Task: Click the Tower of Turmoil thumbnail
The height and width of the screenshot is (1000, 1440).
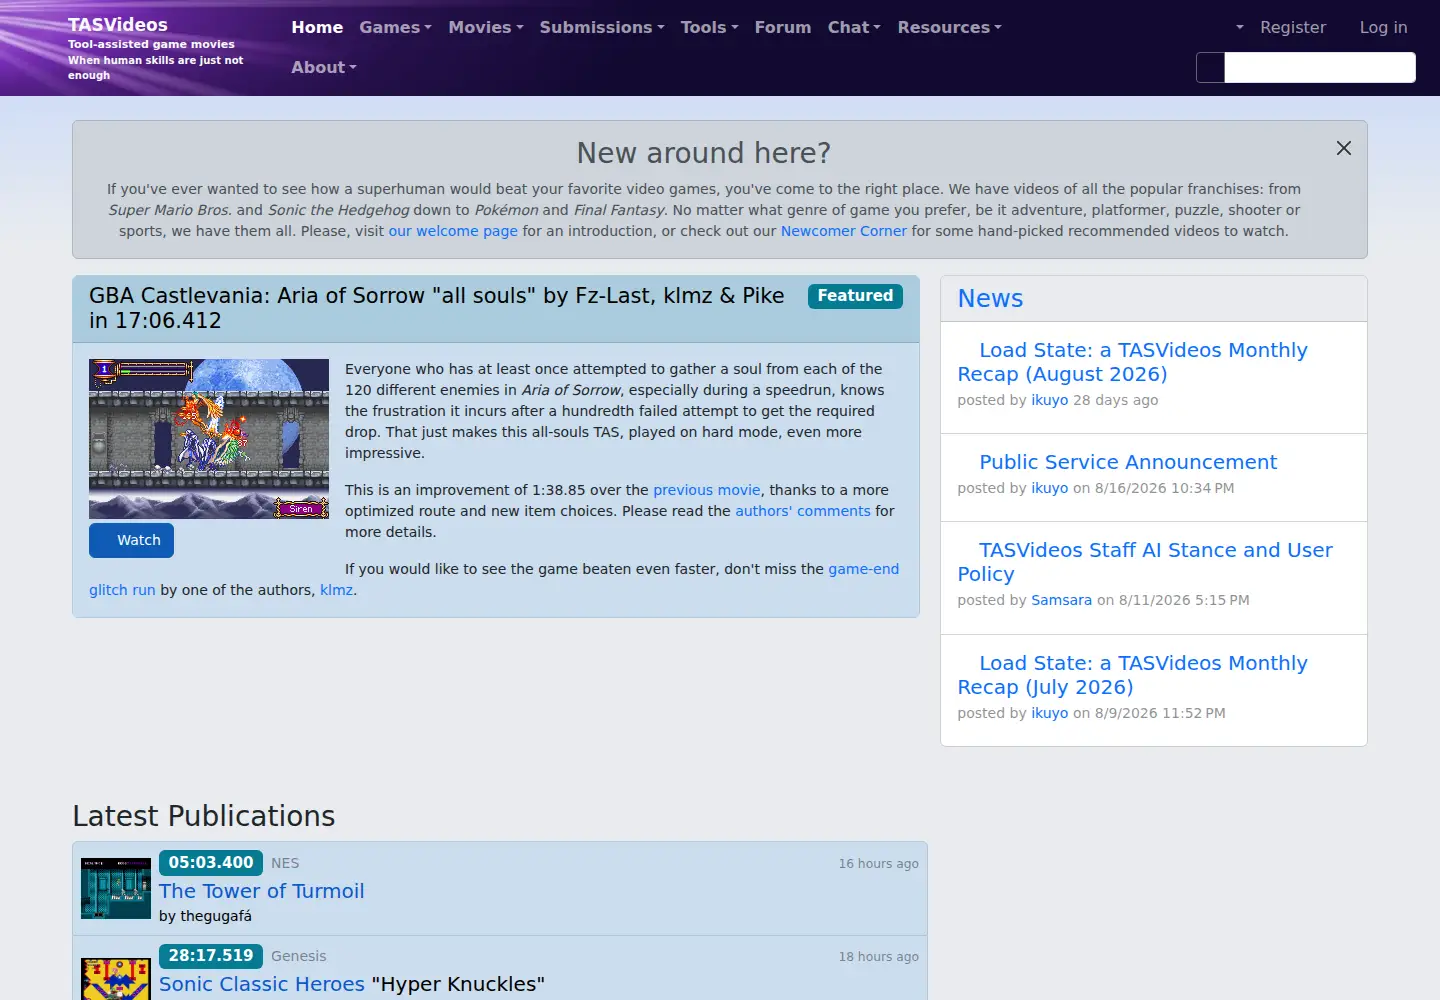Action: pyautogui.click(x=116, y=888)
